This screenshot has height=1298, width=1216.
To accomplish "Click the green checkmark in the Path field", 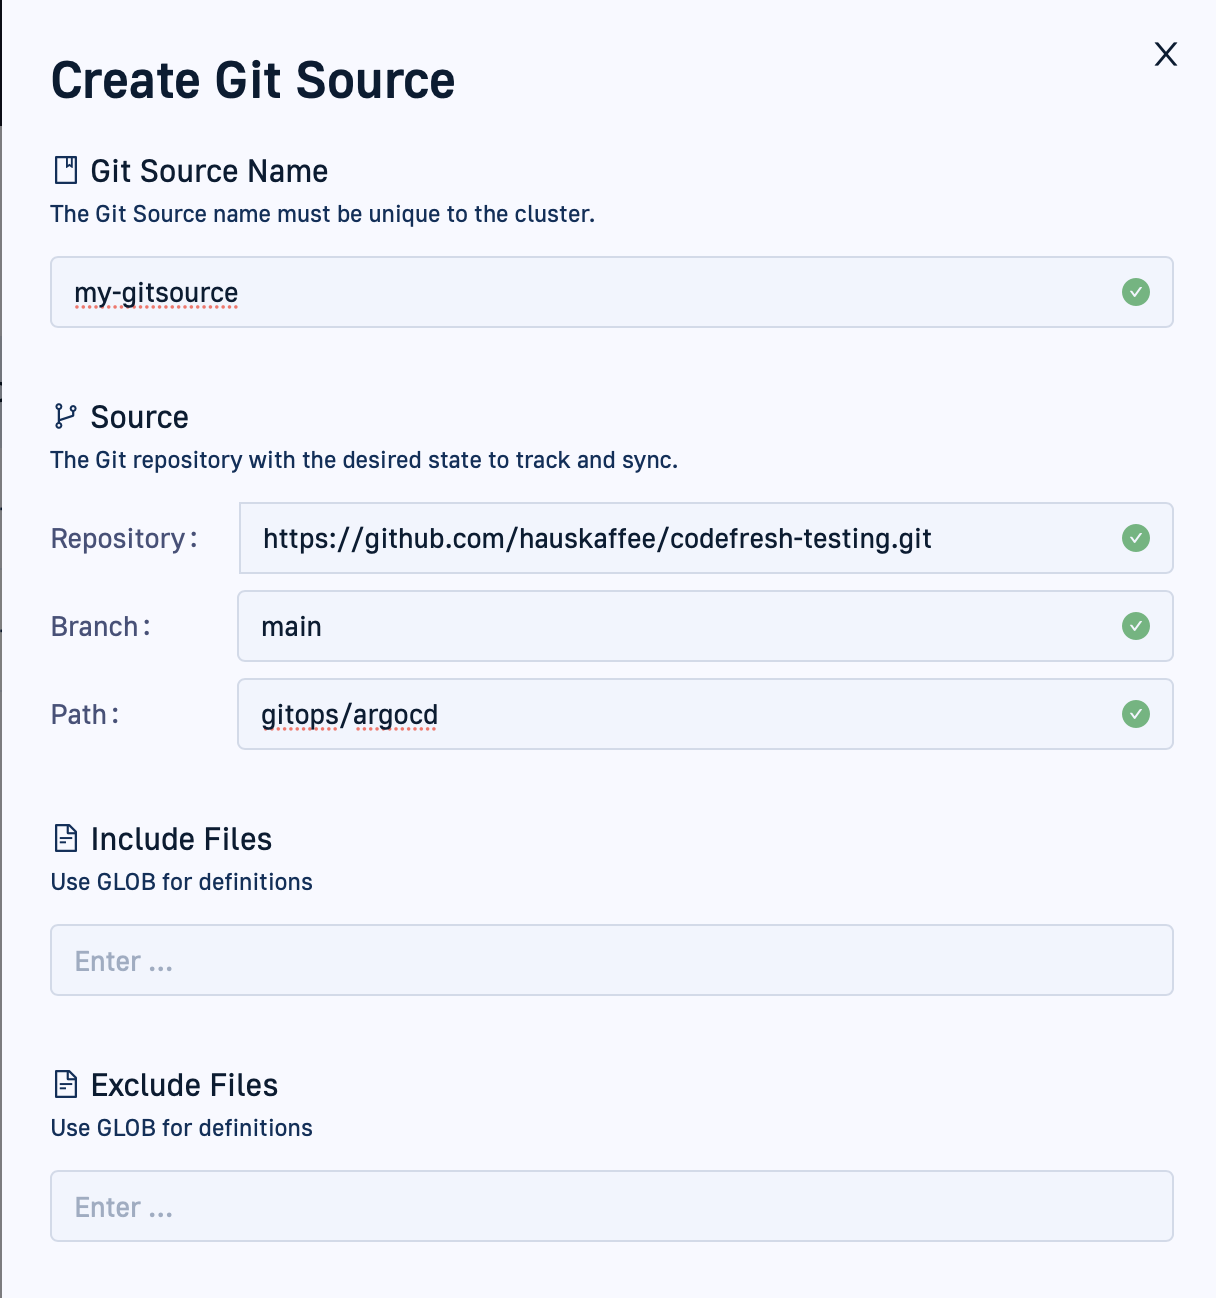I will 1136,714.
